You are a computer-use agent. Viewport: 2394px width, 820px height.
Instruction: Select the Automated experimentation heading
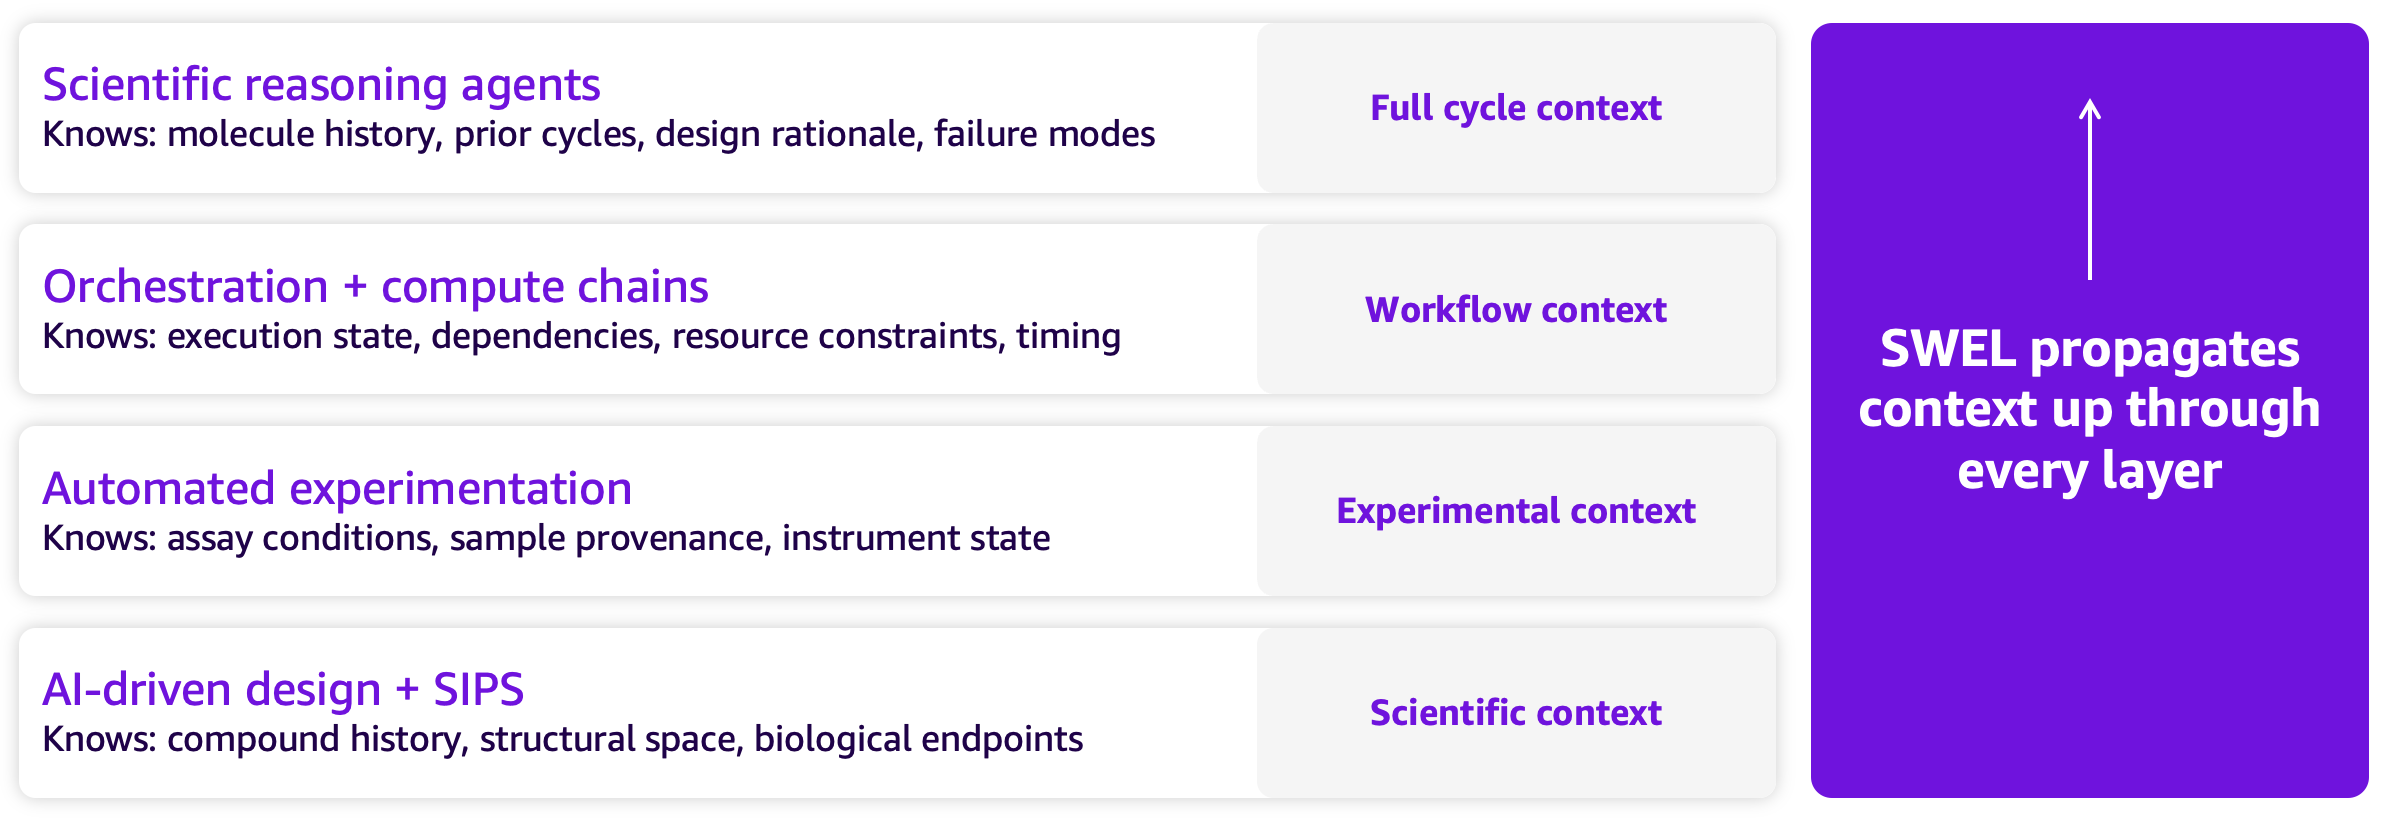[337, 489]
